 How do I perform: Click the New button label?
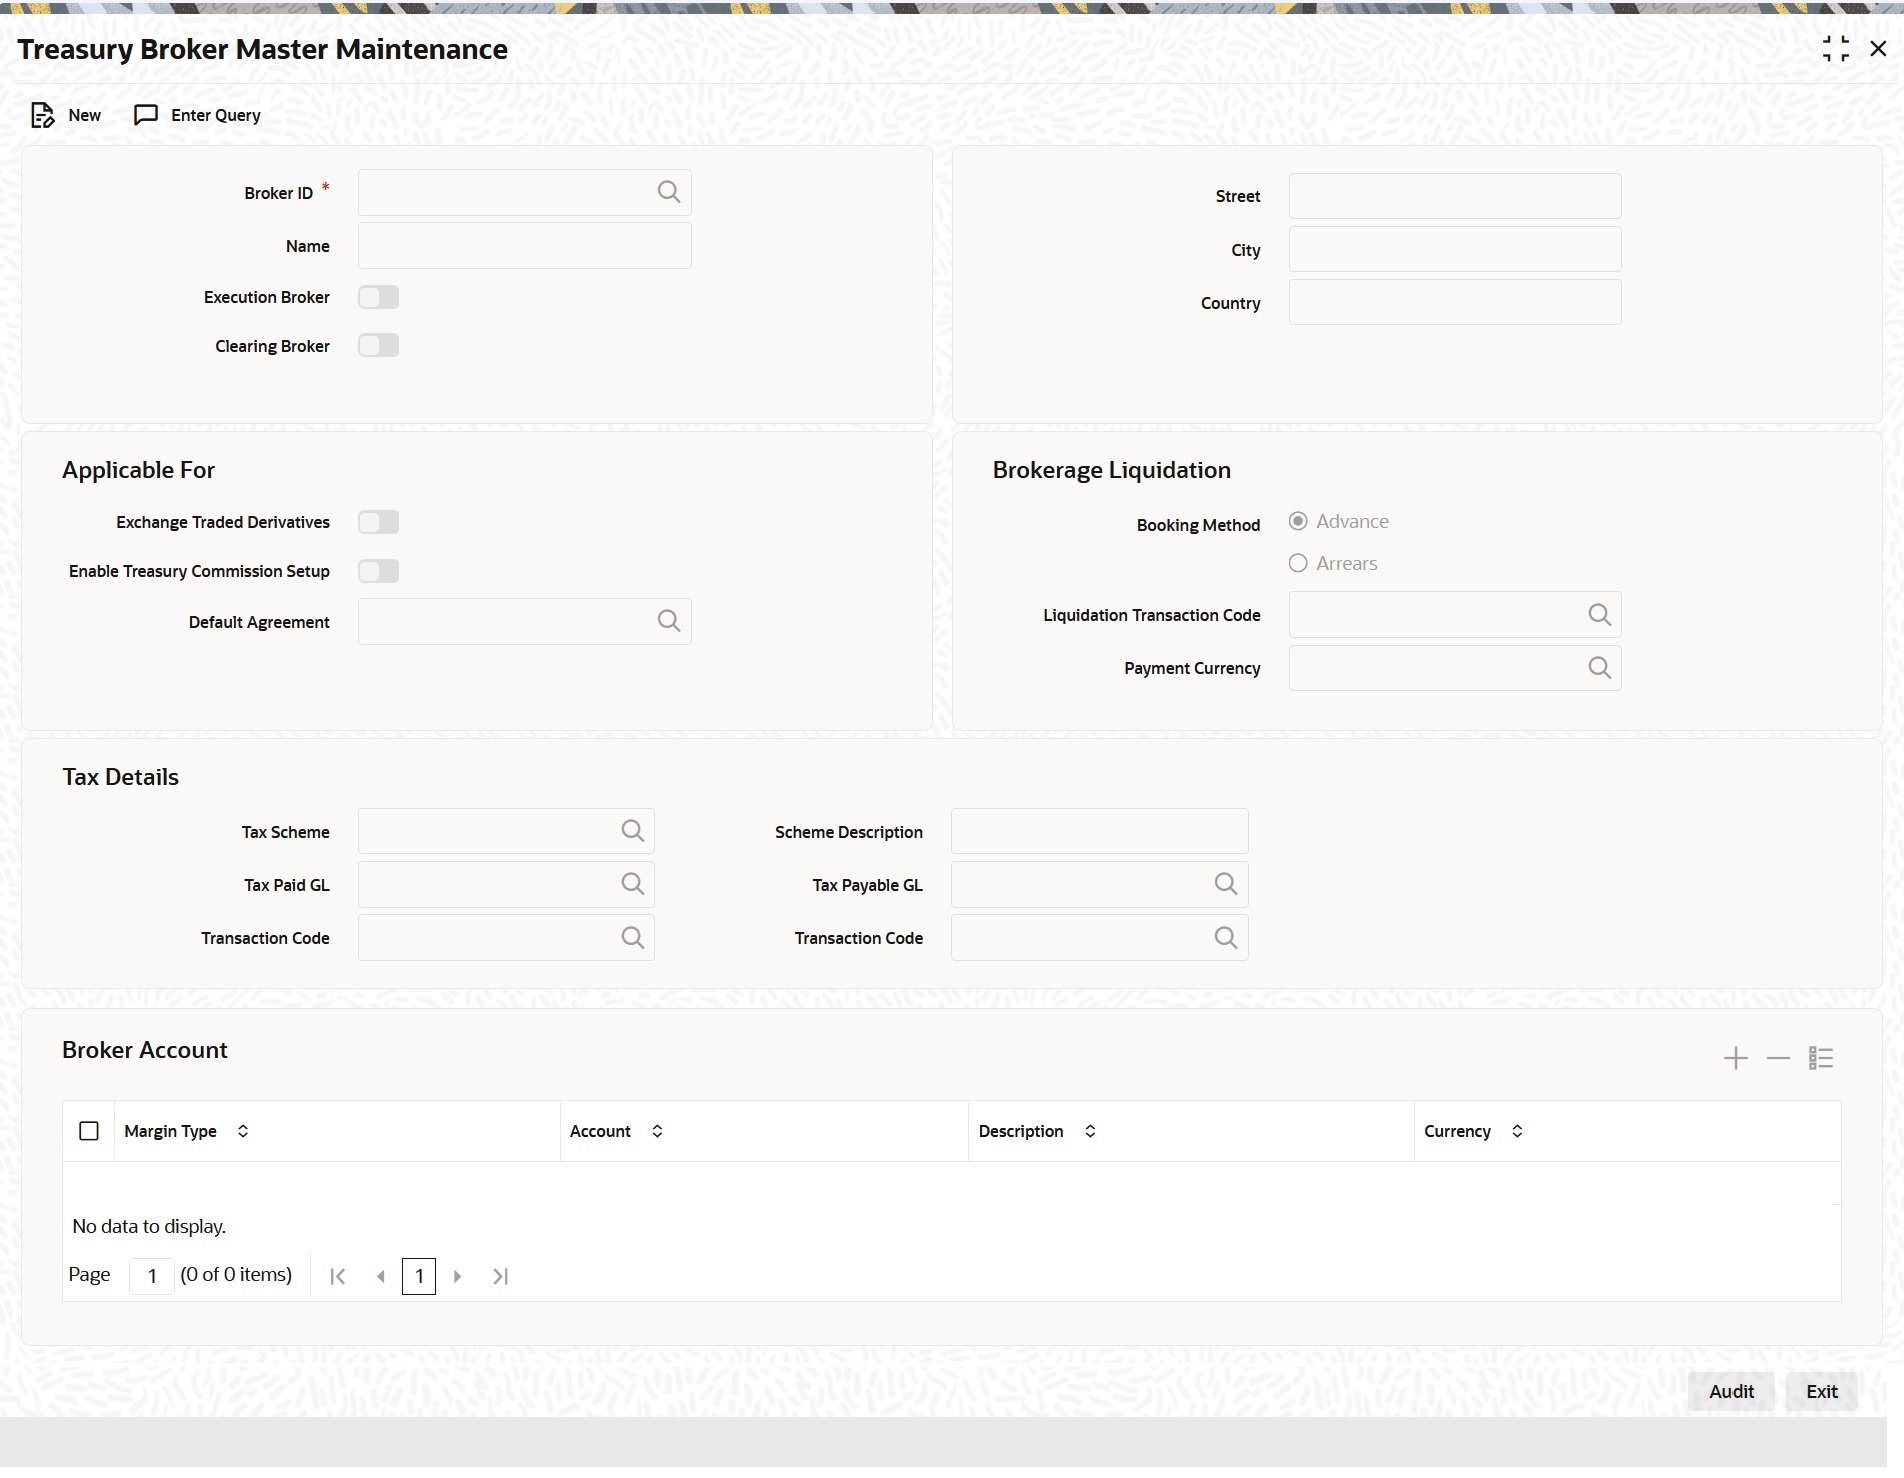[85, 116]
